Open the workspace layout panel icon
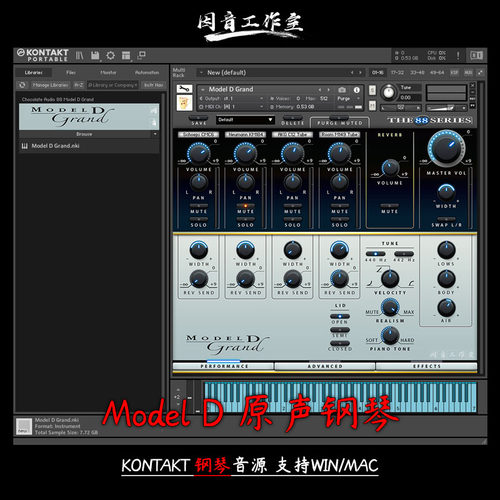500x500 pixels. 126,55
